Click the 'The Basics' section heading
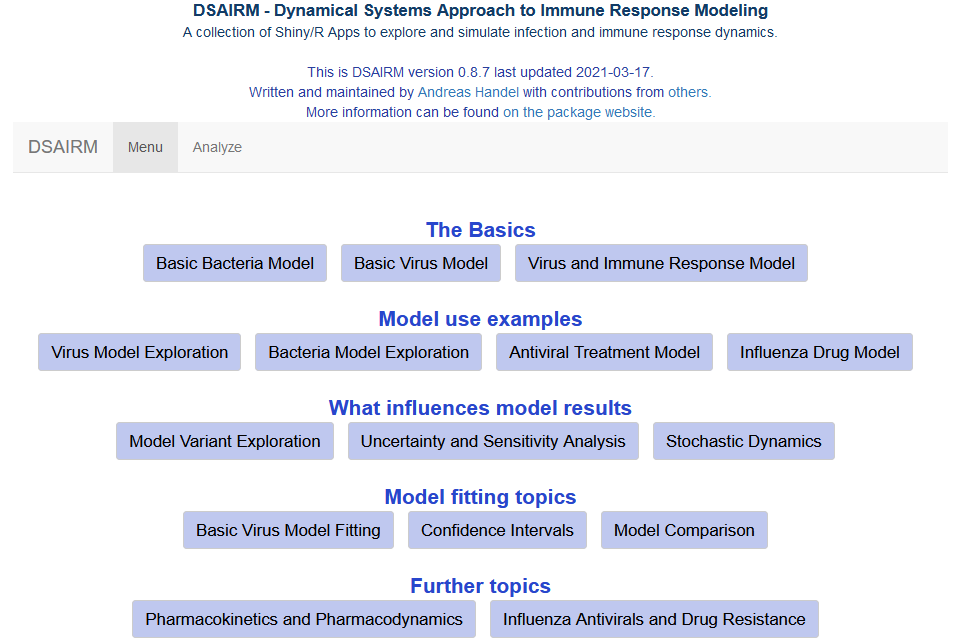 pos(481,230)
